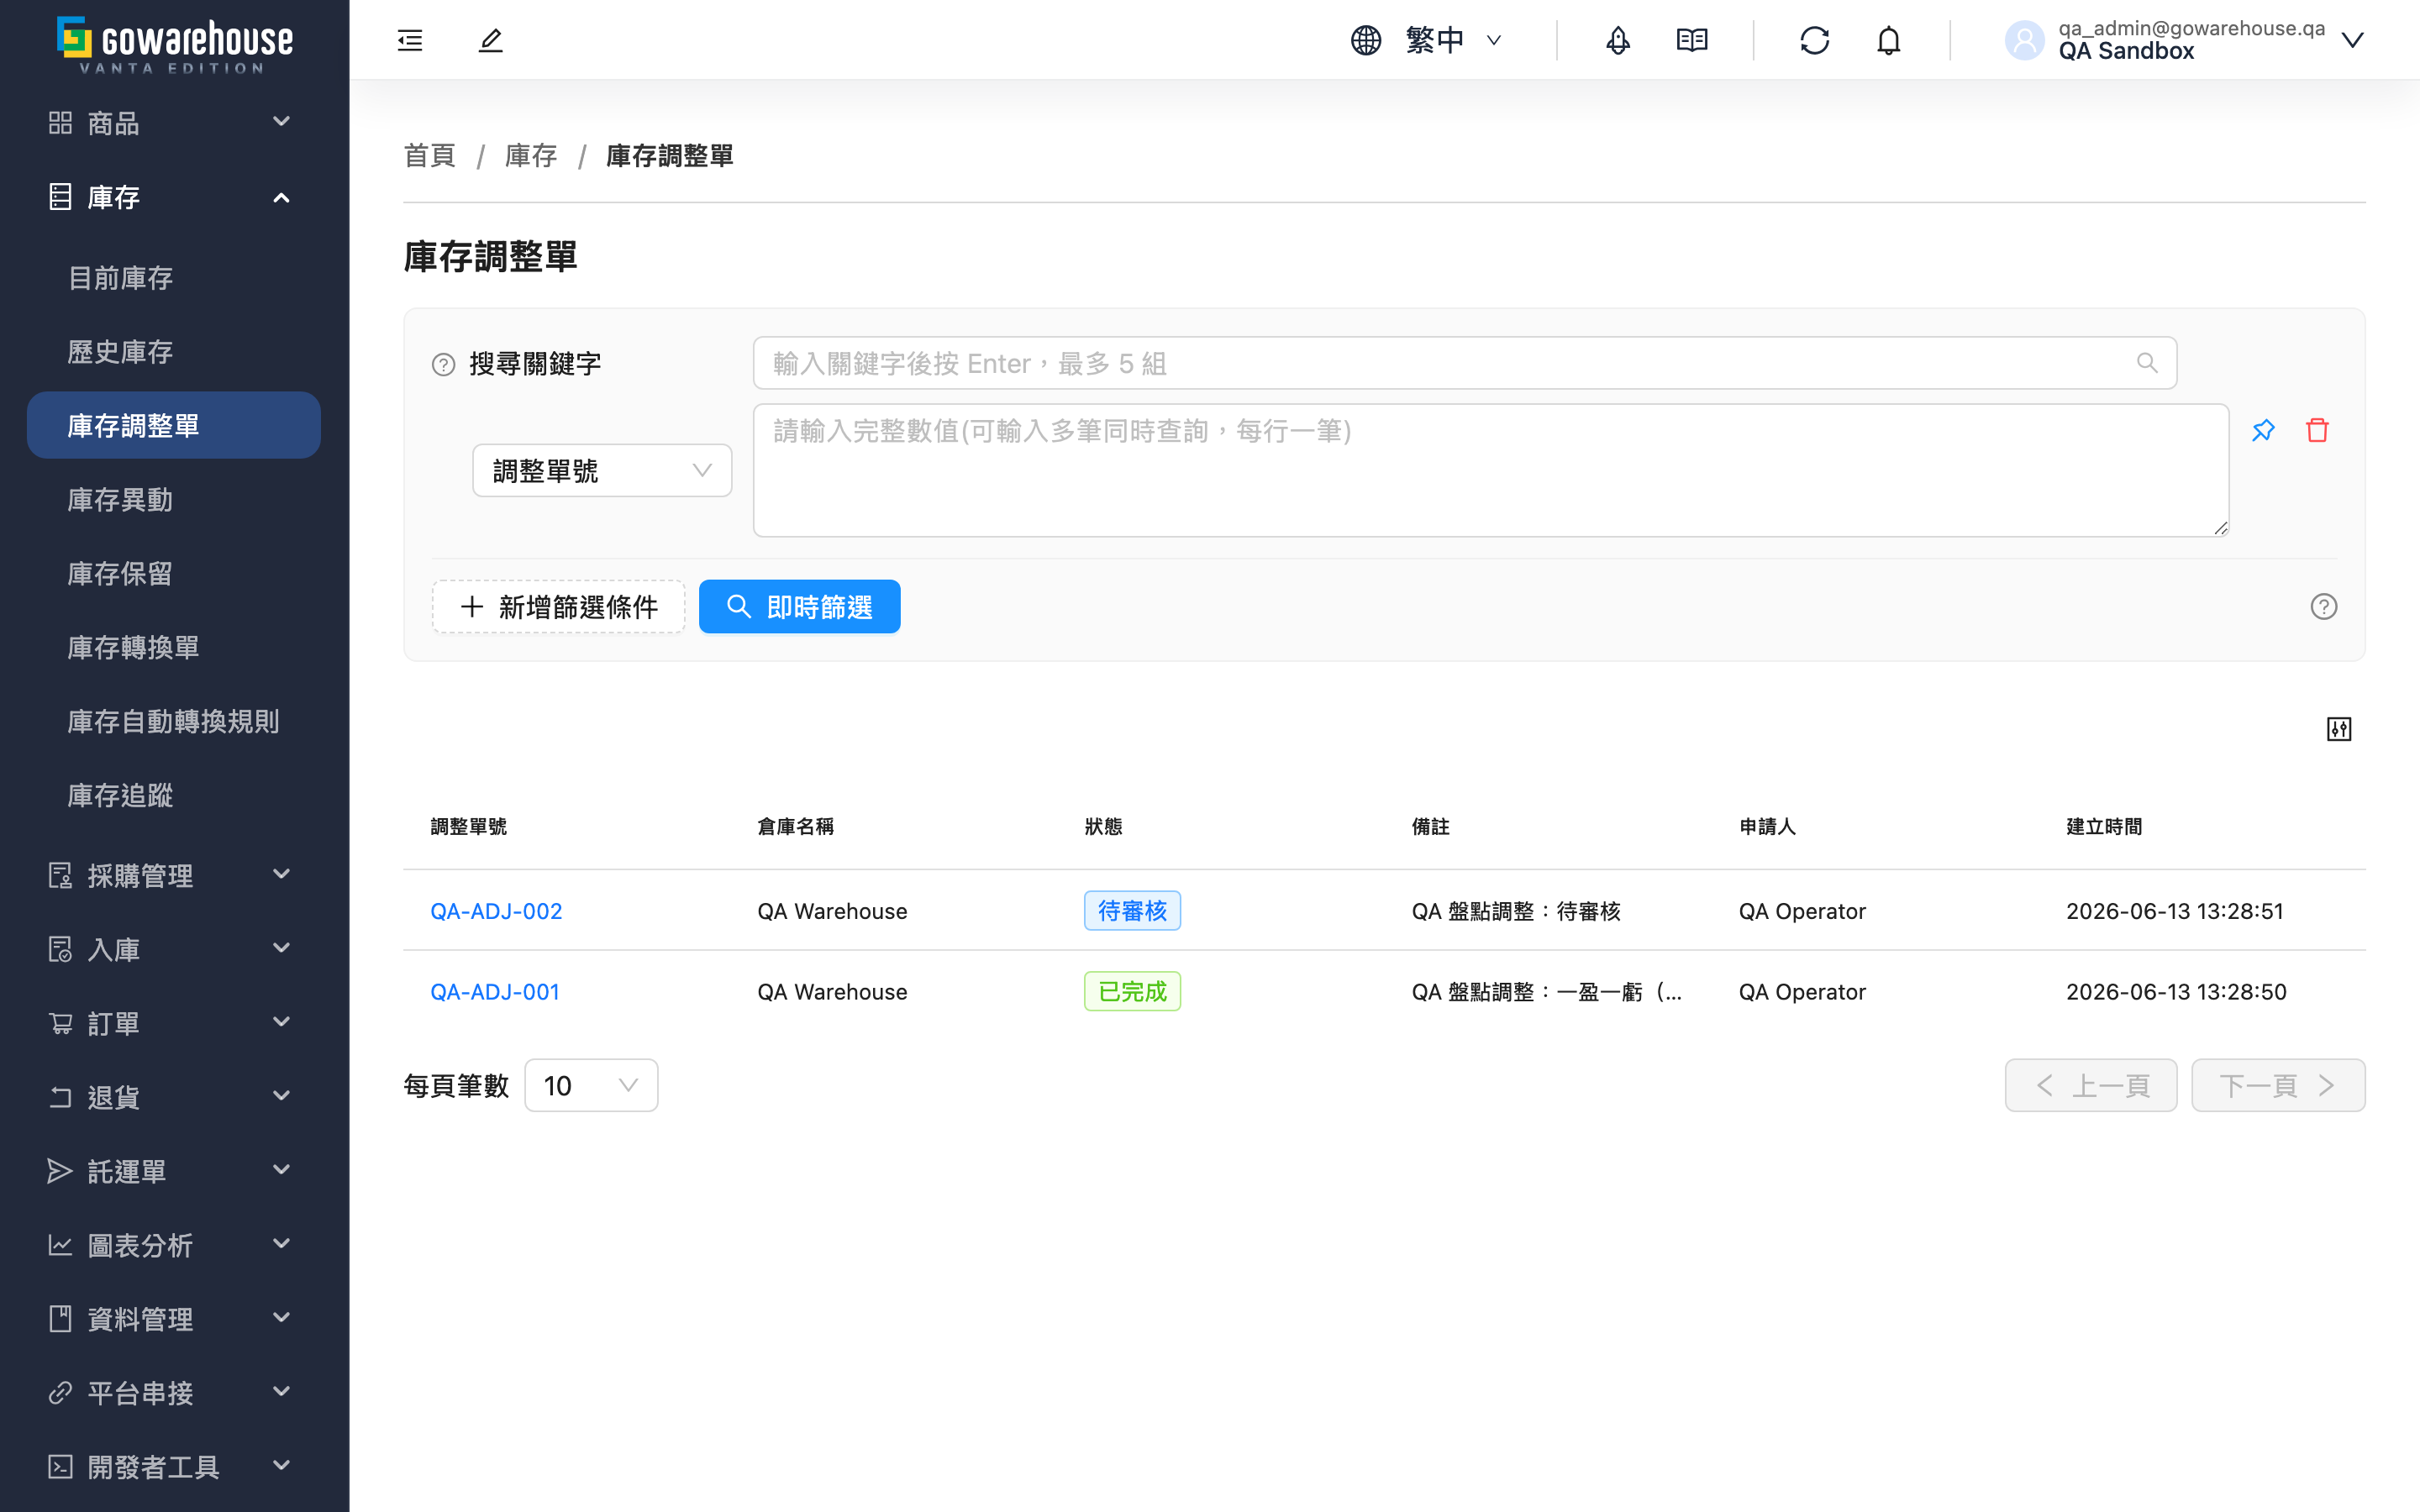
Task: Click the 建立時間 column header
Action: click(x=2104, y=827)
